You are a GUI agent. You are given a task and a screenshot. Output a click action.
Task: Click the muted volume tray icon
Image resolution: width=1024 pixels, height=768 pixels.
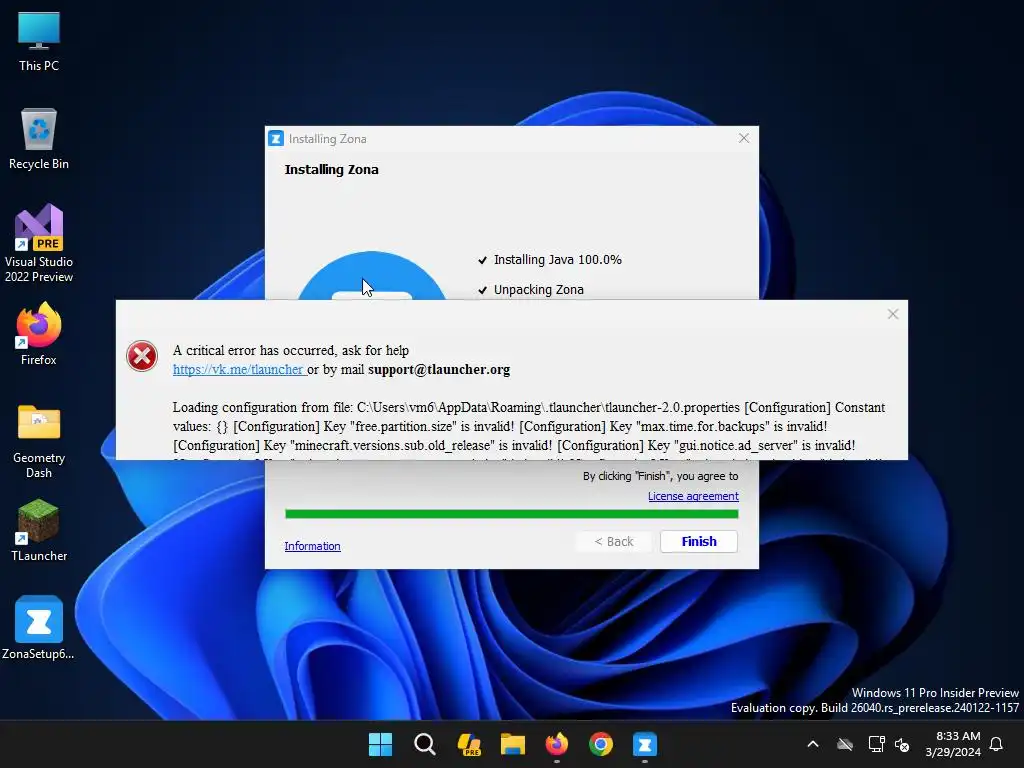tap(903, 744)
